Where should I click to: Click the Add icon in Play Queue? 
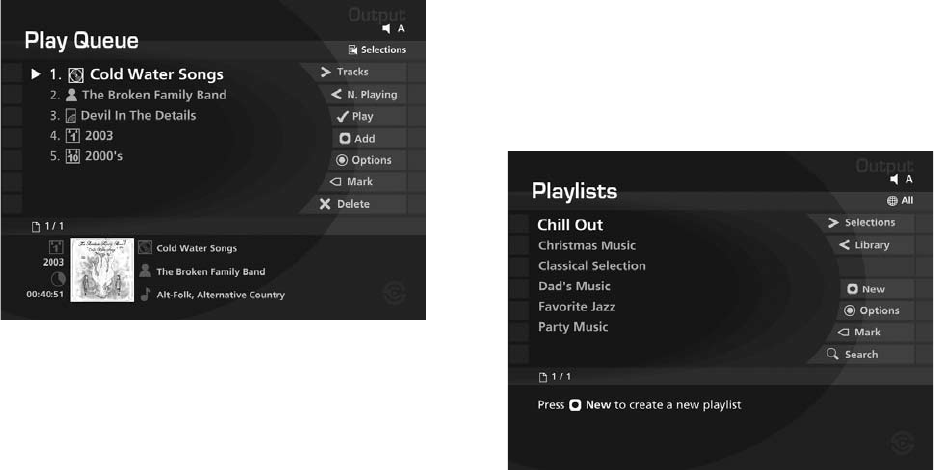345,139
